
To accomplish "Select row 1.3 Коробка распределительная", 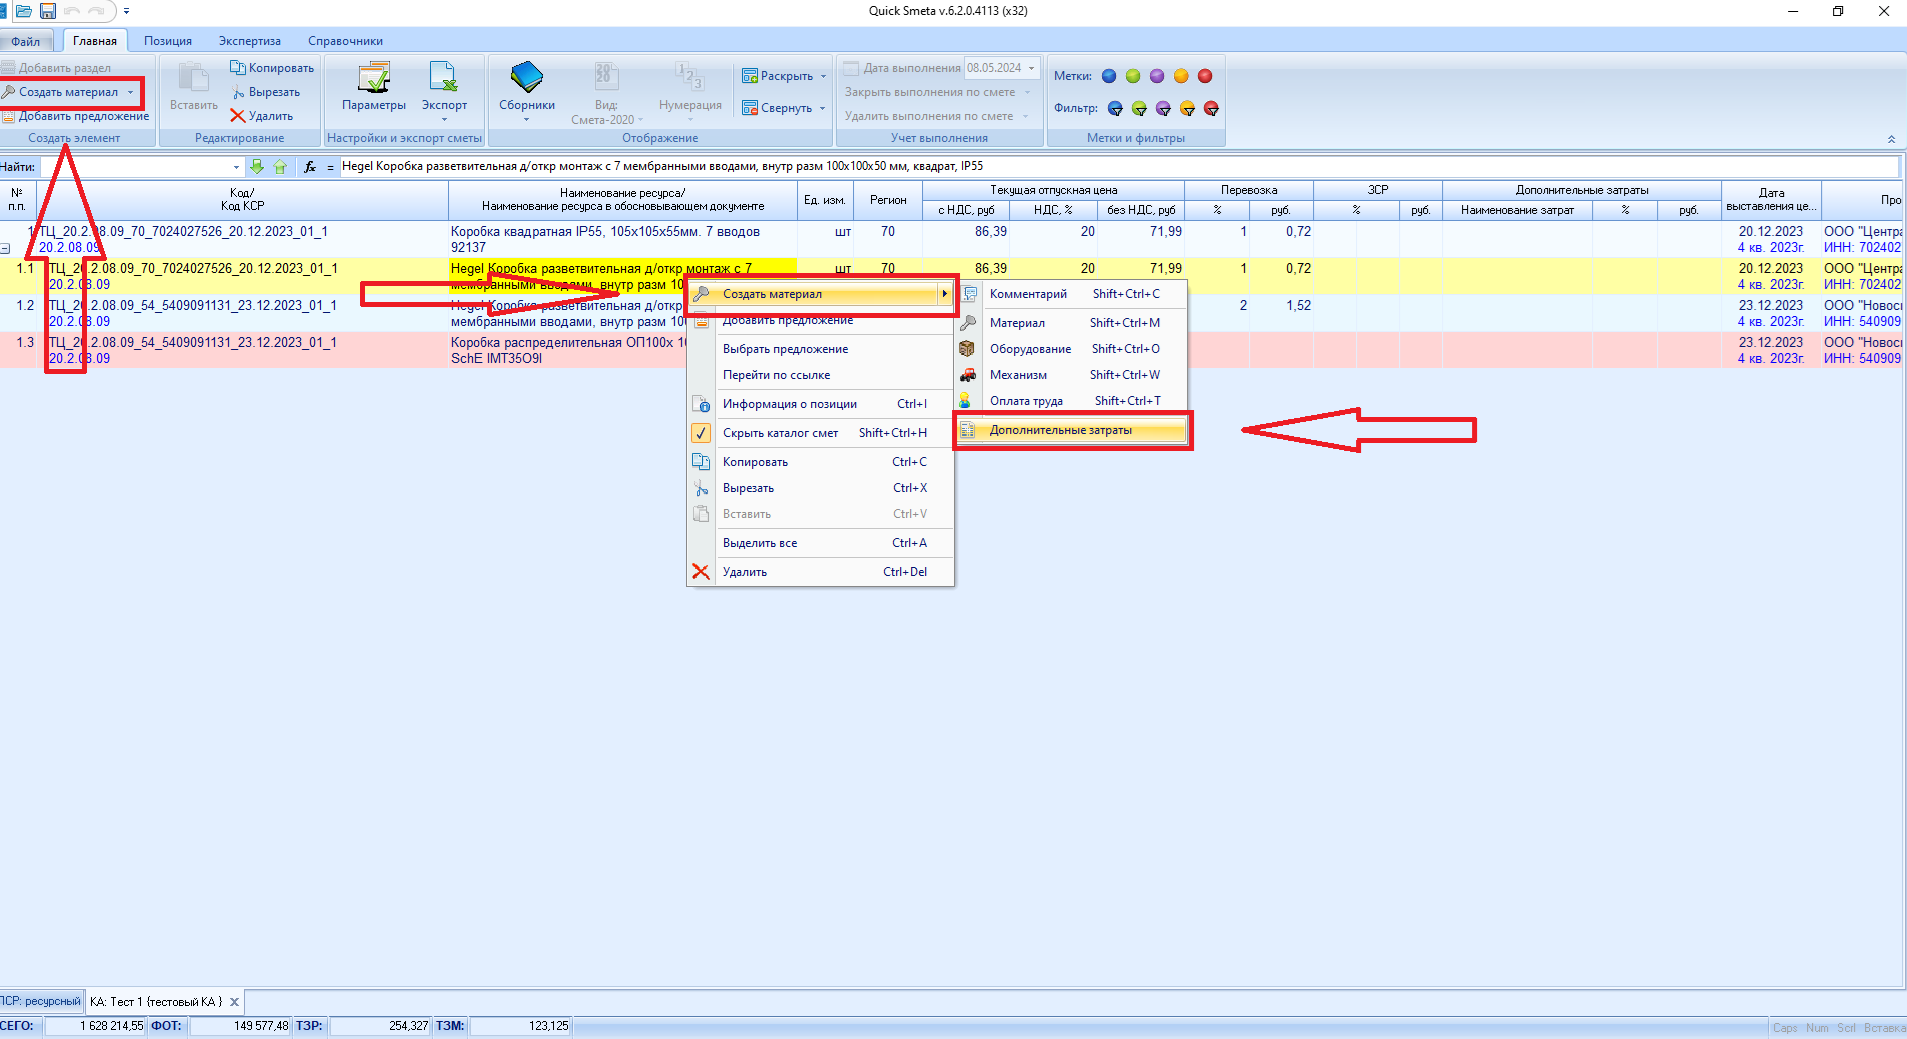I will [950, 350].
